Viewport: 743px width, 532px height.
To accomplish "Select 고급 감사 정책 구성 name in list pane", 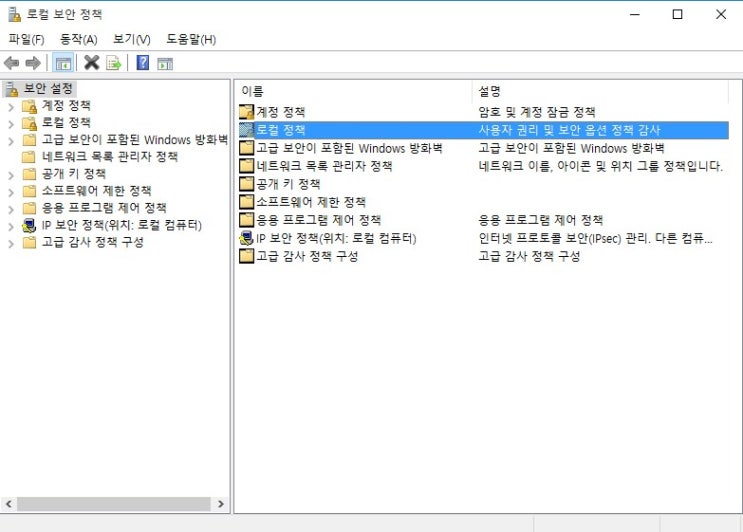I will pyautogui.click(x=308, y=256).
